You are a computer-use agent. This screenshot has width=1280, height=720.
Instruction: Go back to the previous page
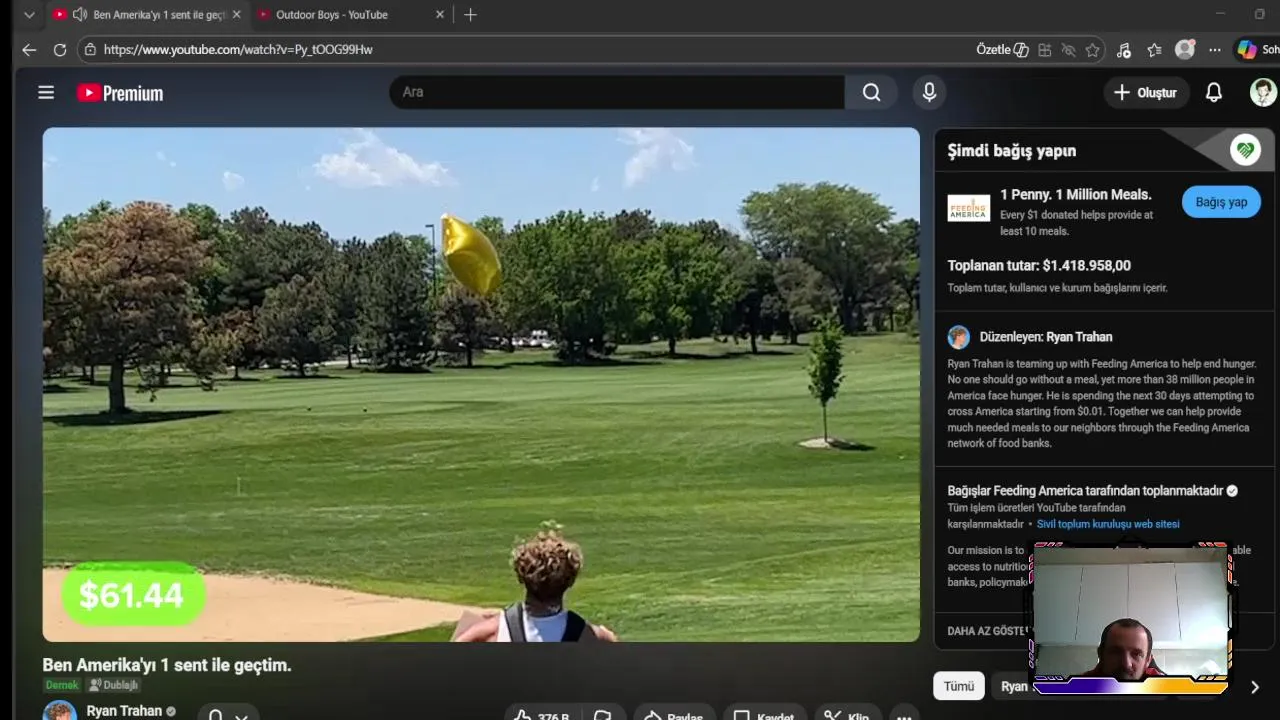(29, 50)
